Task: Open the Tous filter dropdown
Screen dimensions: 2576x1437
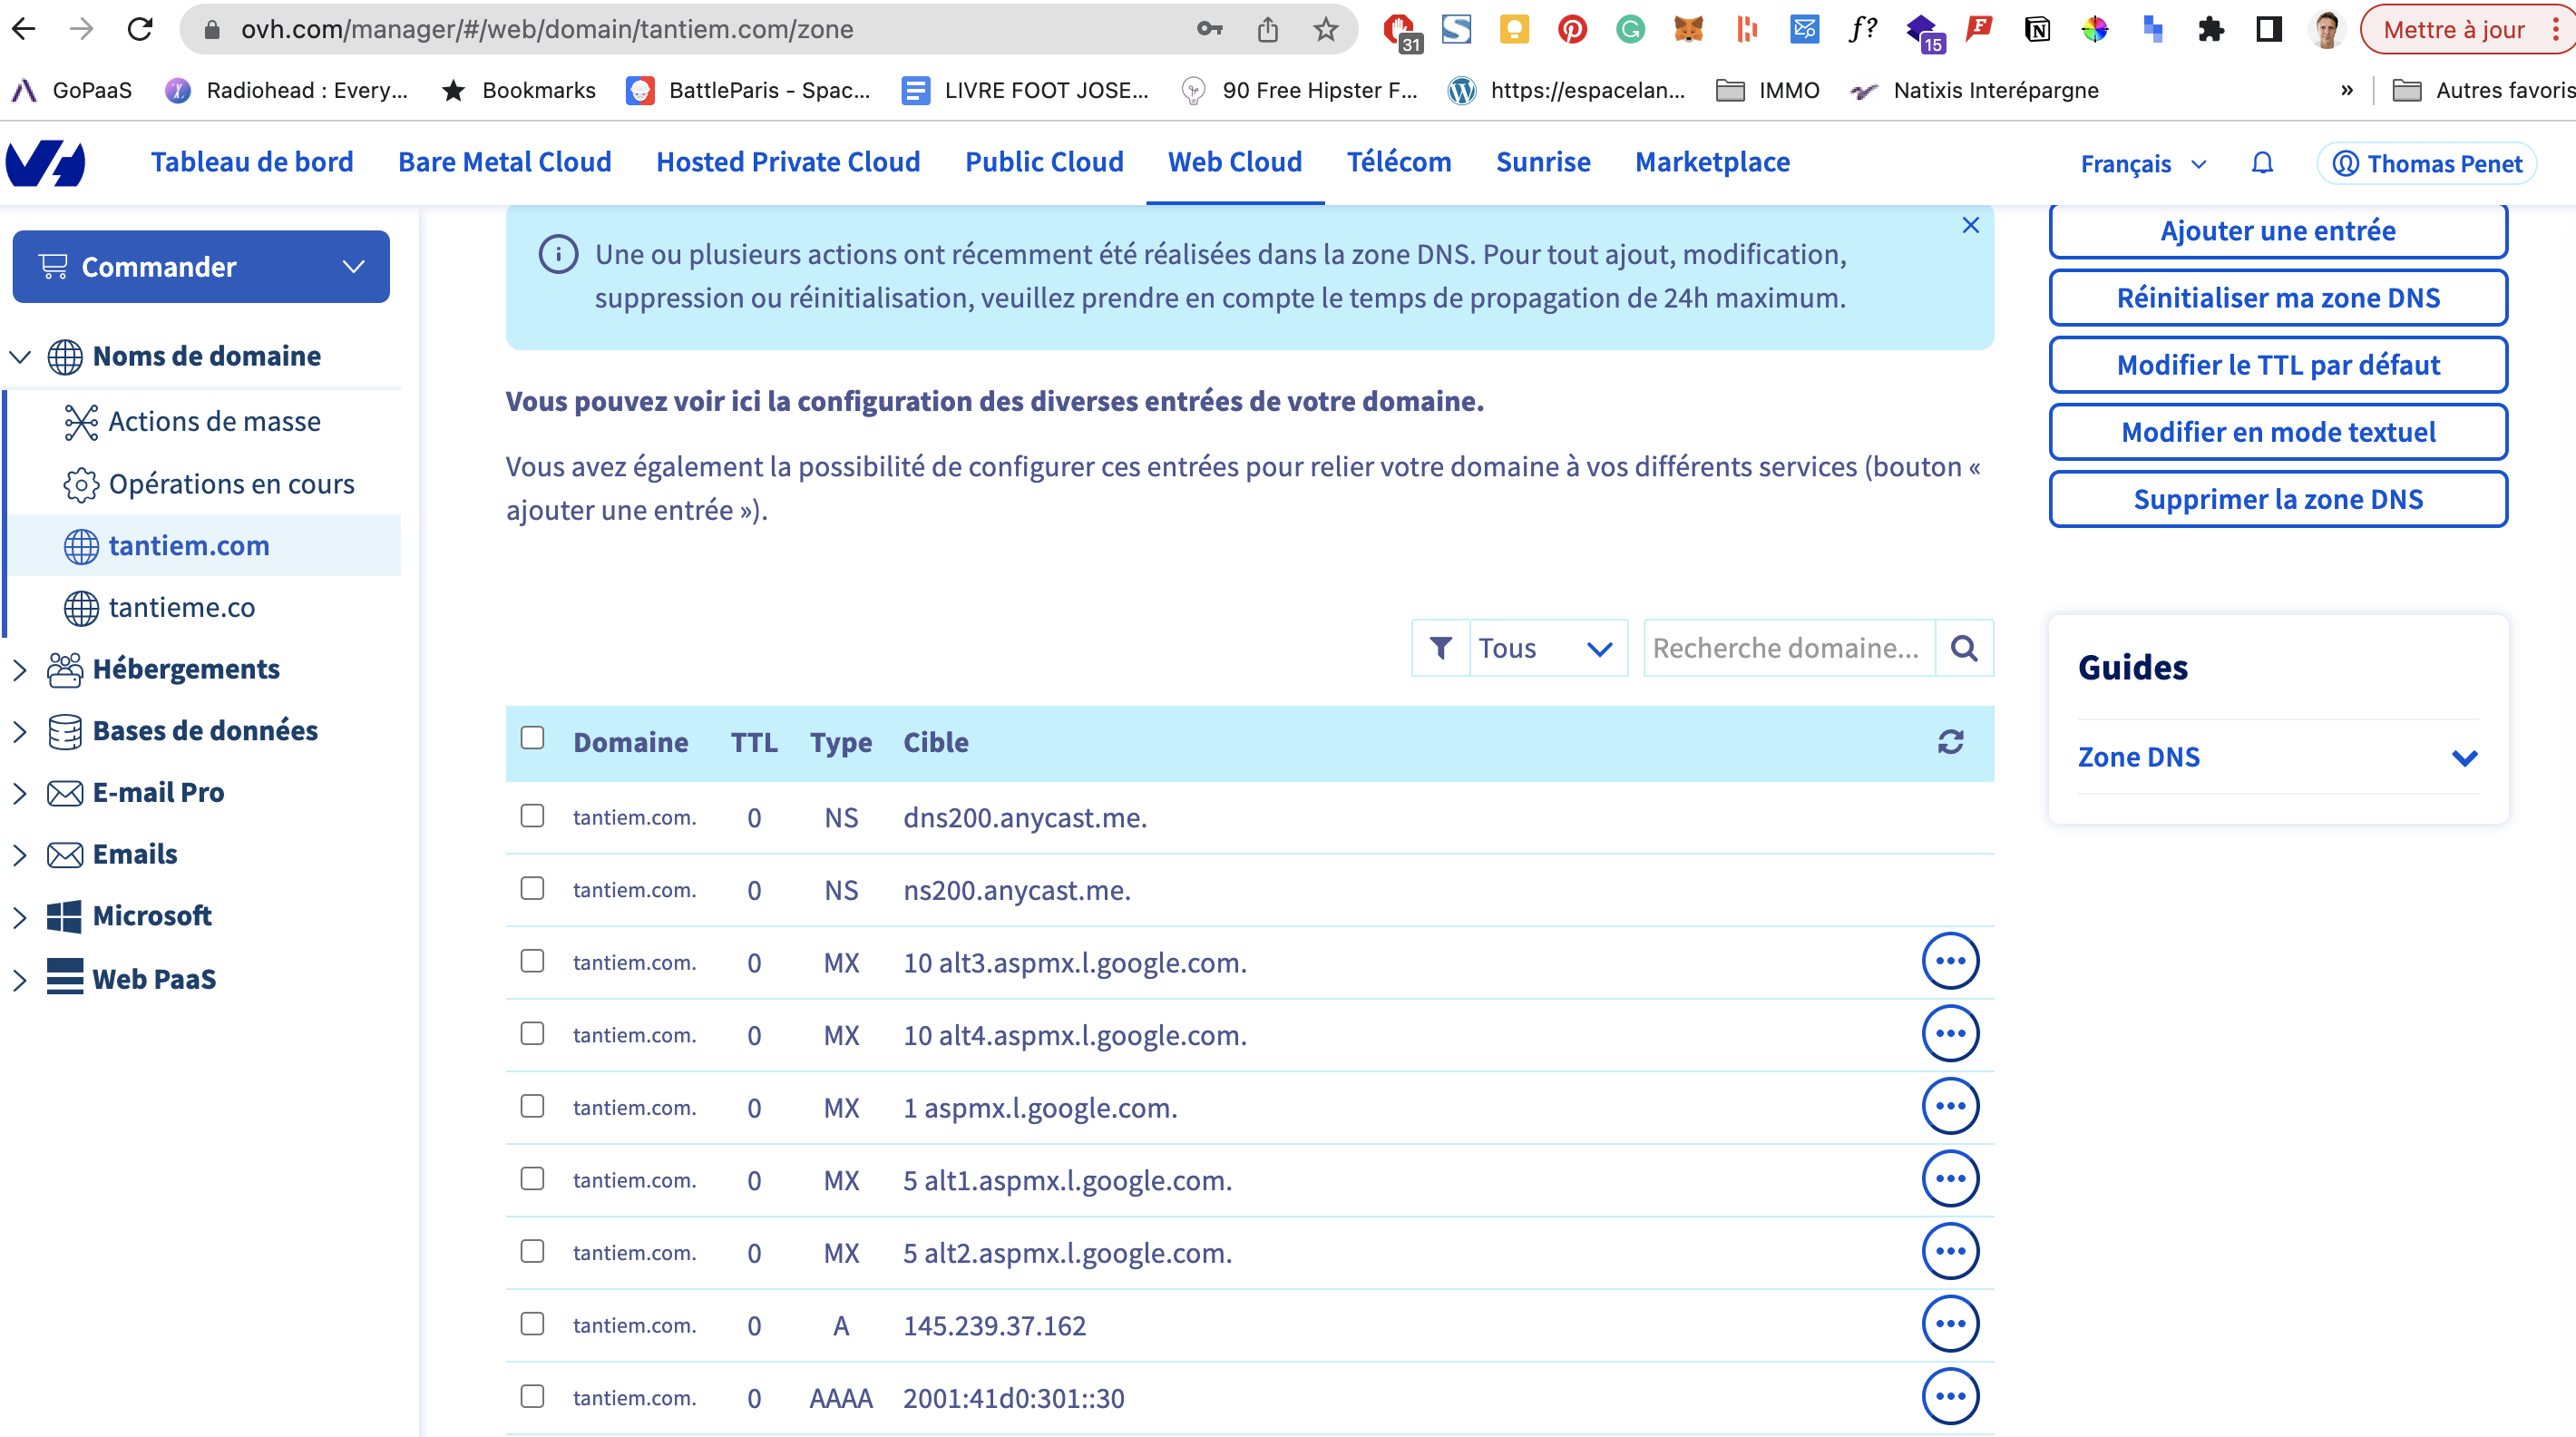Action: 1546,648
